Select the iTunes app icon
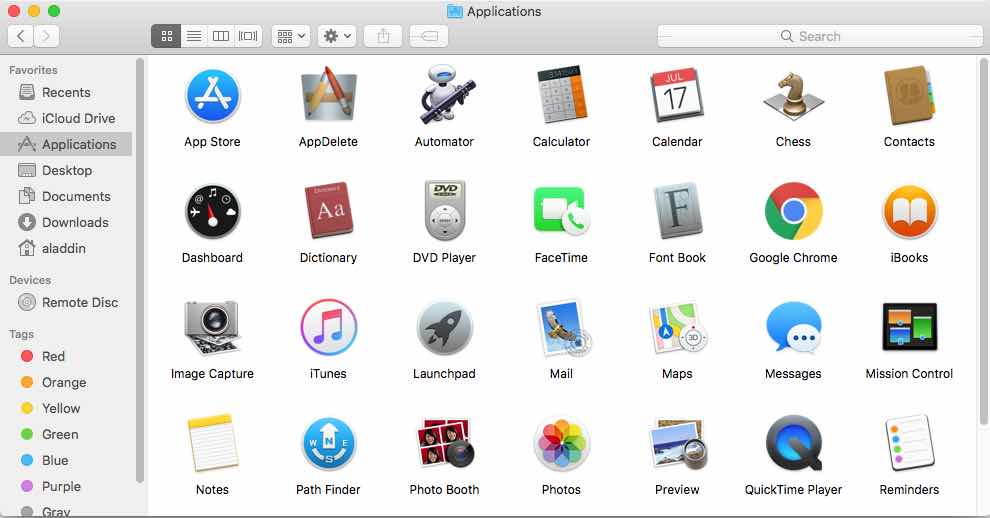Image resolution: width=990 pixels, height=518 pixels. coord(328,327)
